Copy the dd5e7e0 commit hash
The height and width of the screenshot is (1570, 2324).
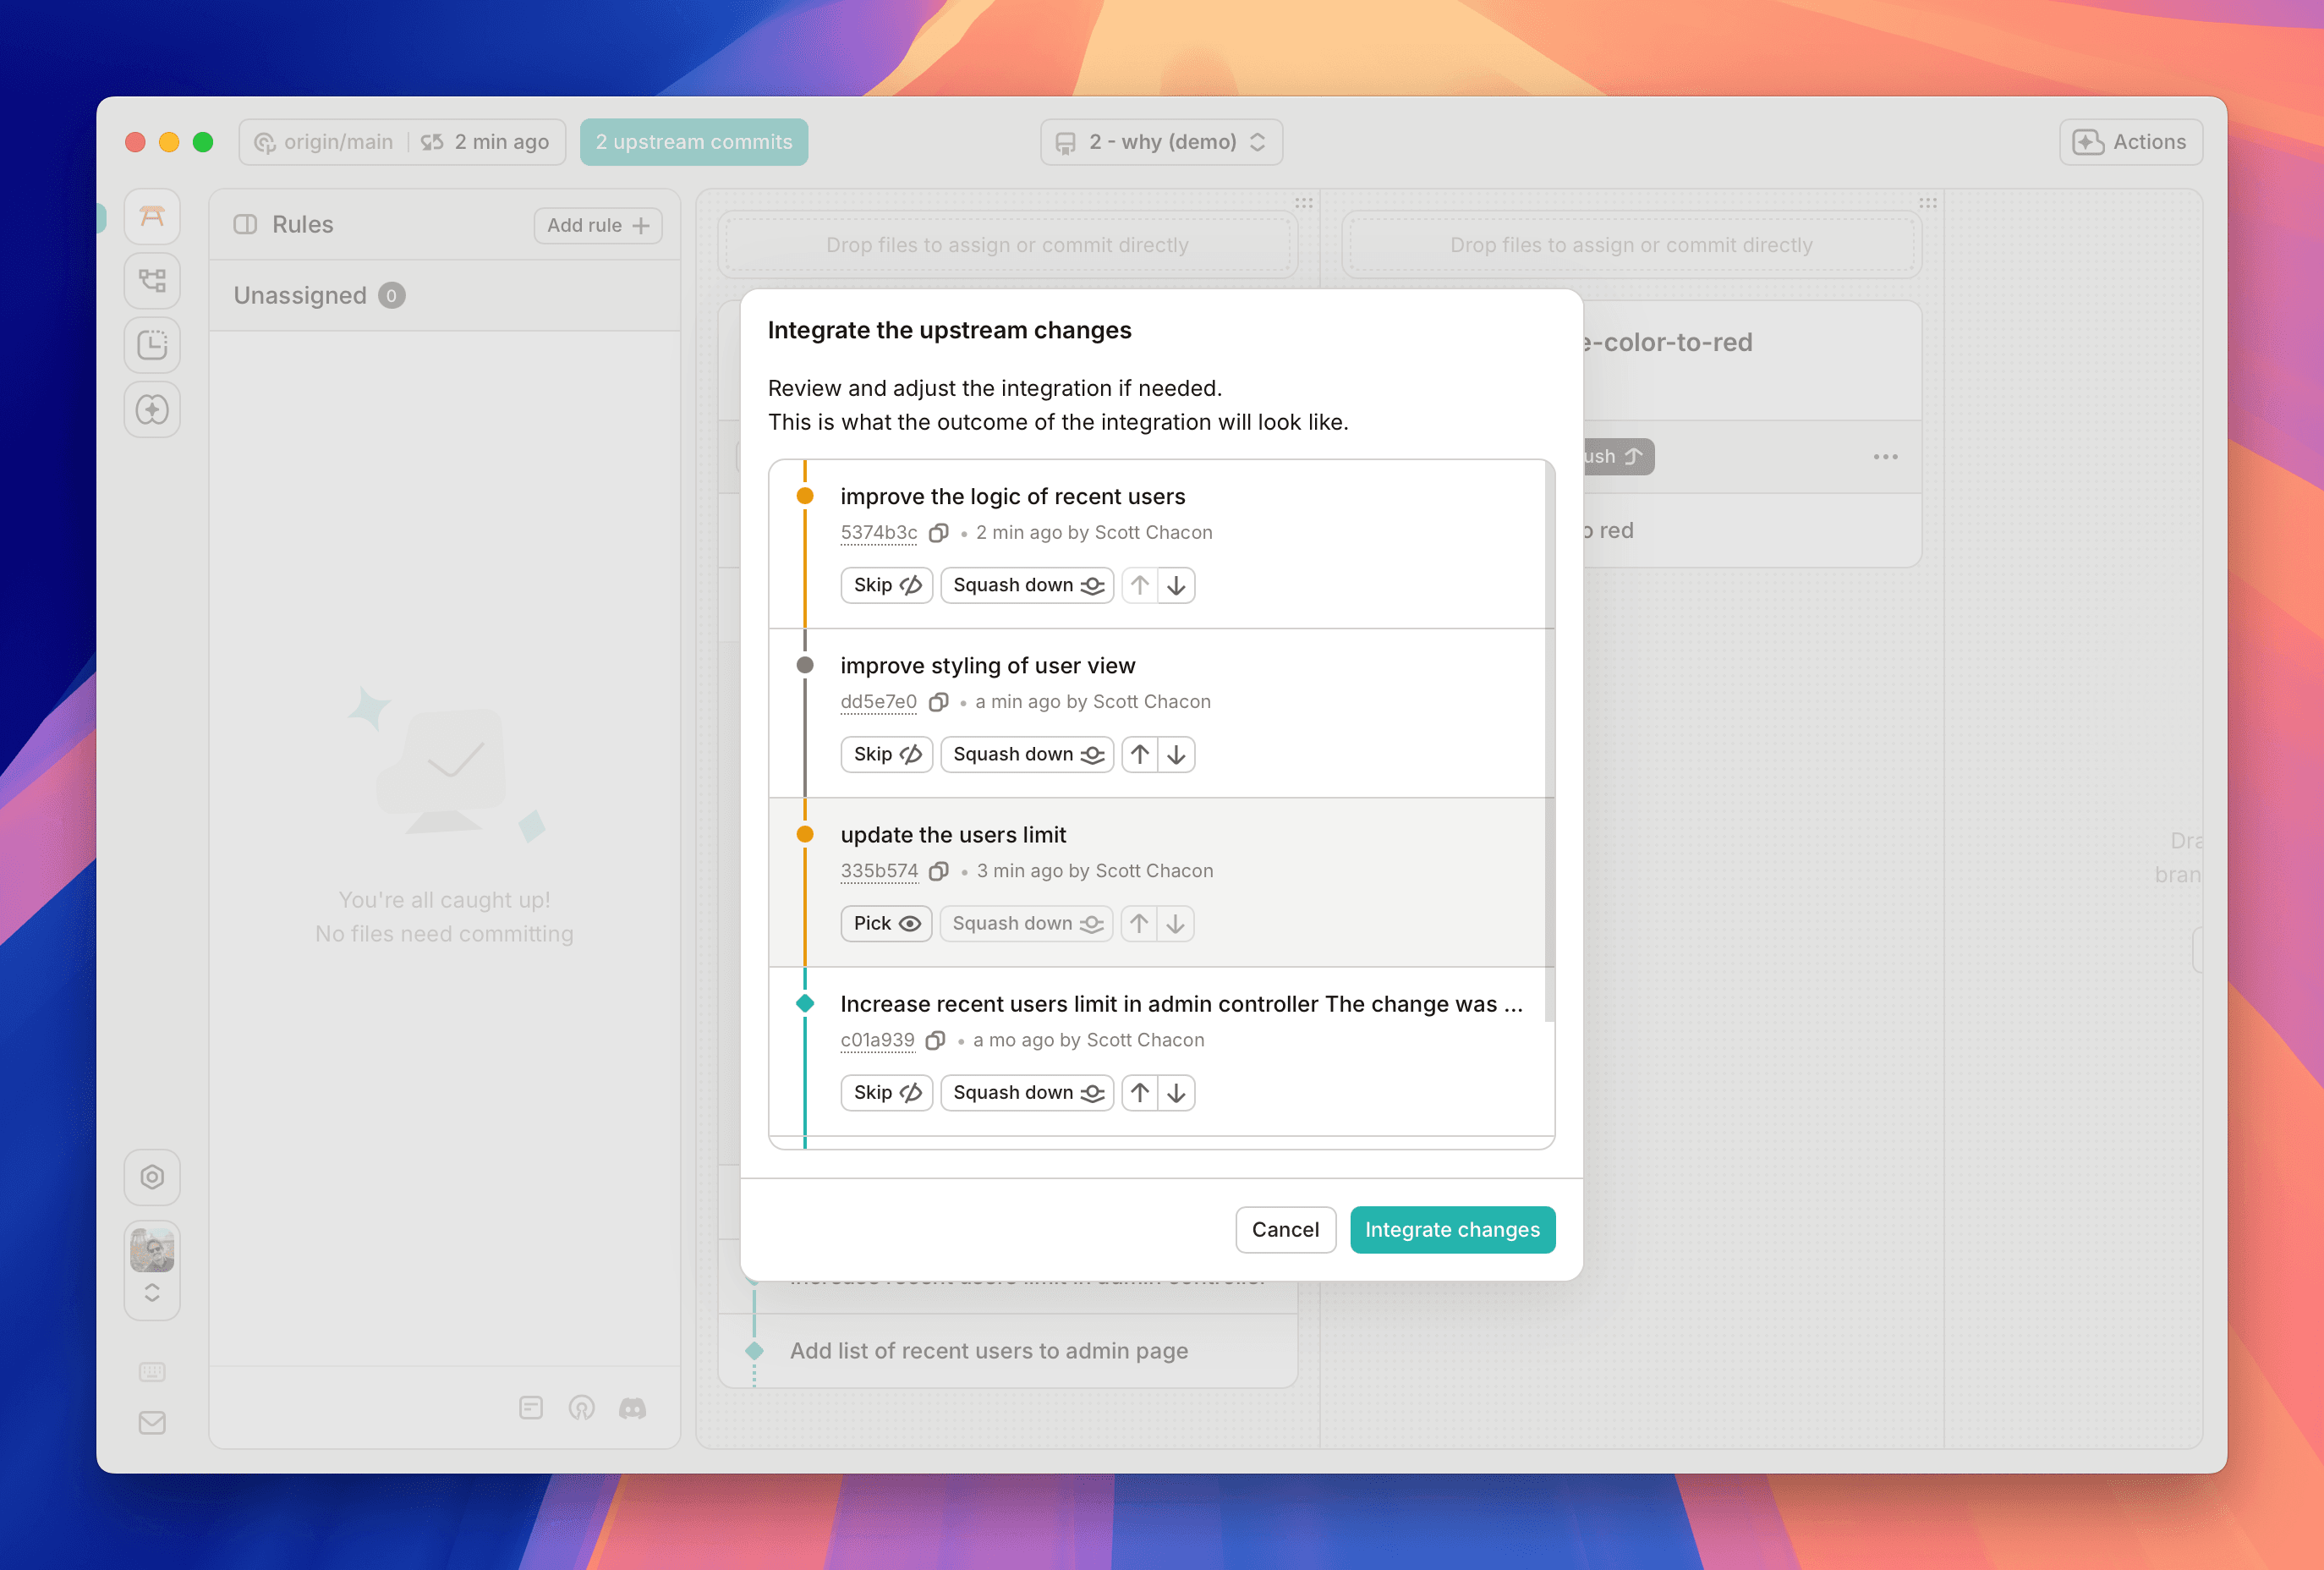(938, 702)
